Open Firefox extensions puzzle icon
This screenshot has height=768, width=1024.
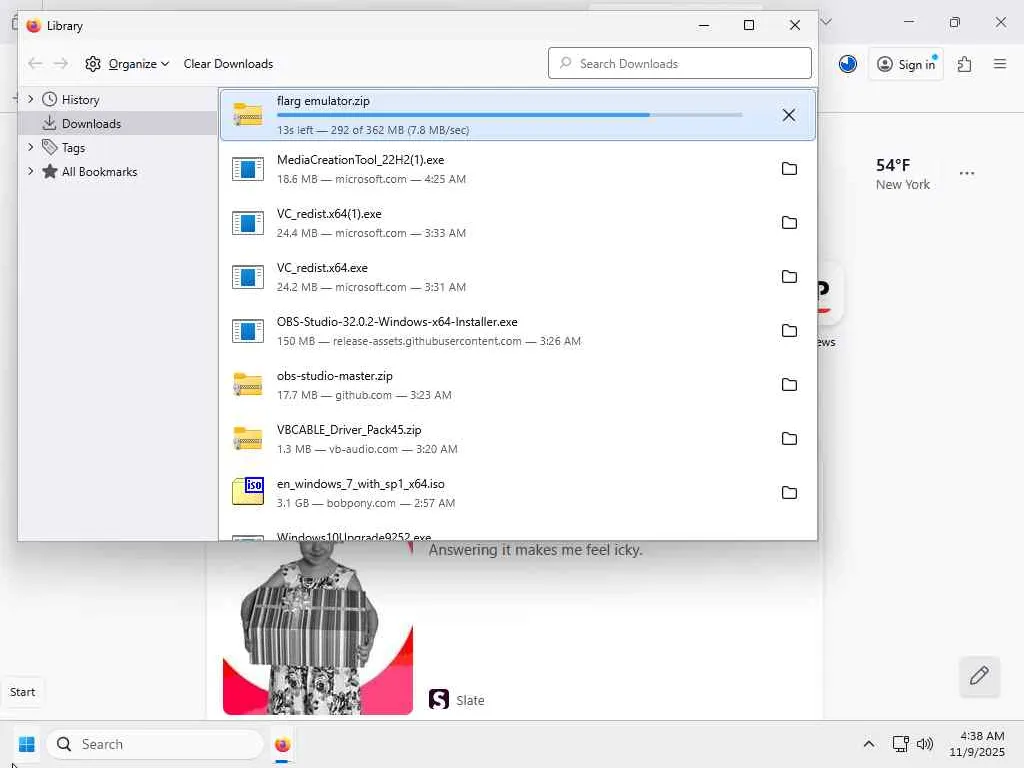click(x=964, y=64)
